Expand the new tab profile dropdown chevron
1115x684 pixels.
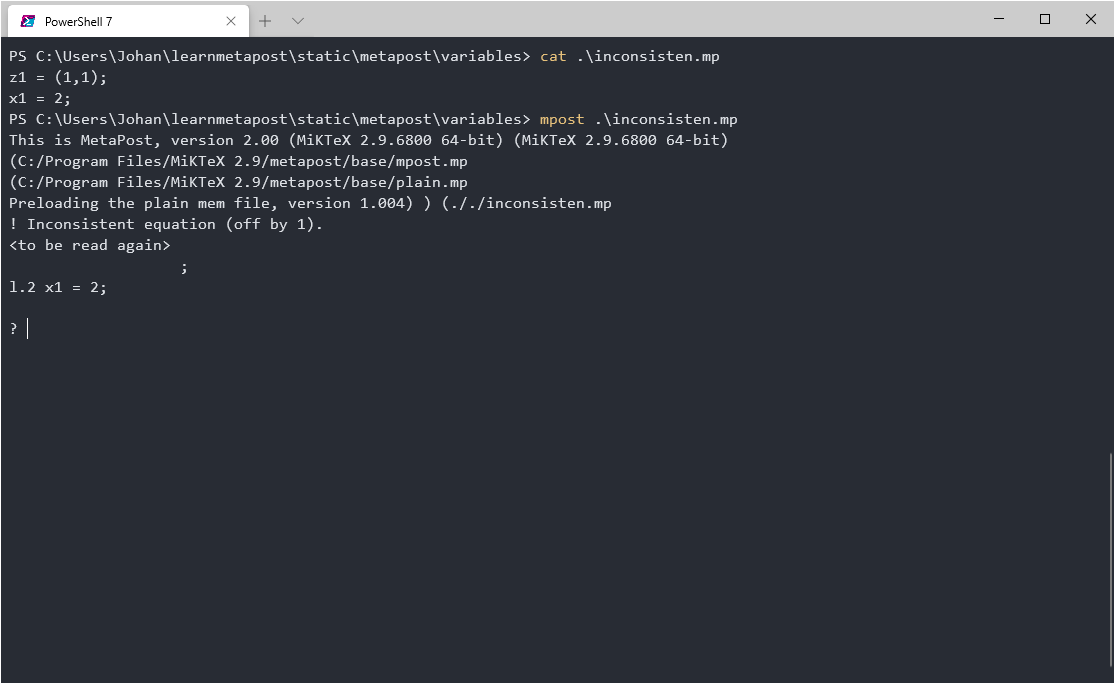[298, 21]
